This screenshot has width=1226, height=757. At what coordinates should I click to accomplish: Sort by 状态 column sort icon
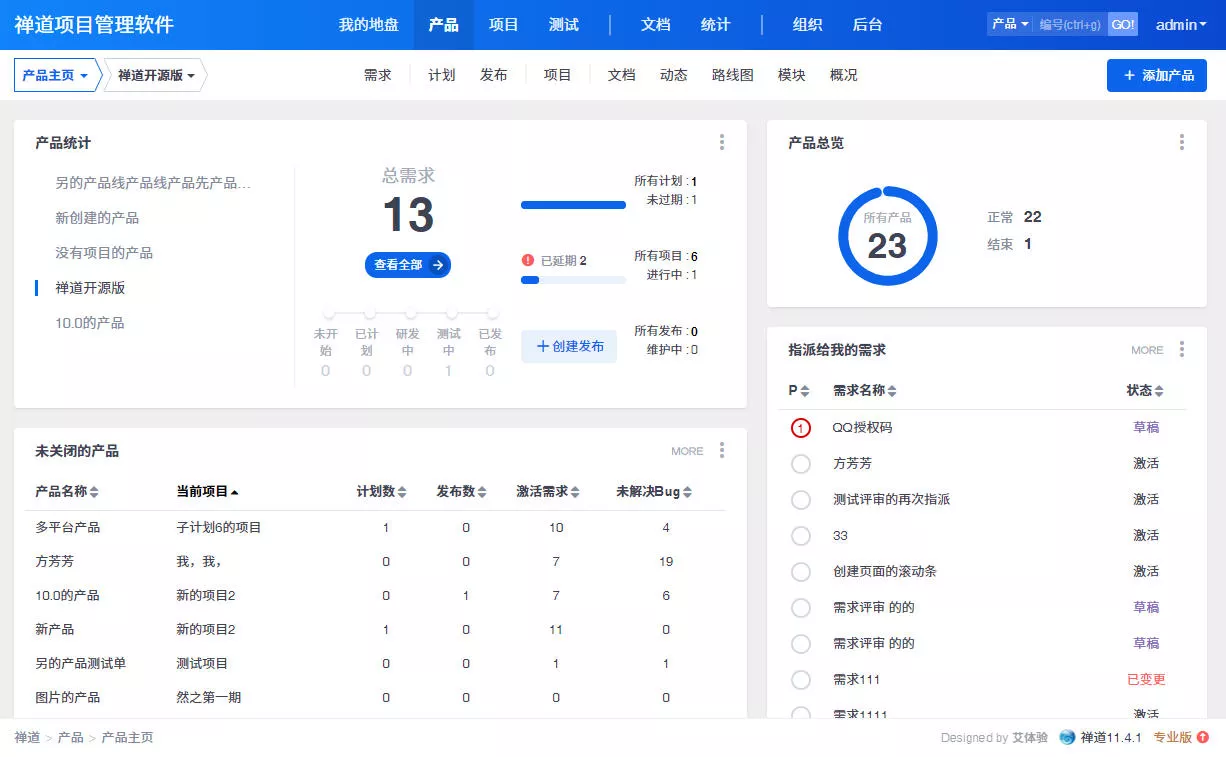(x=1159, y=391)
